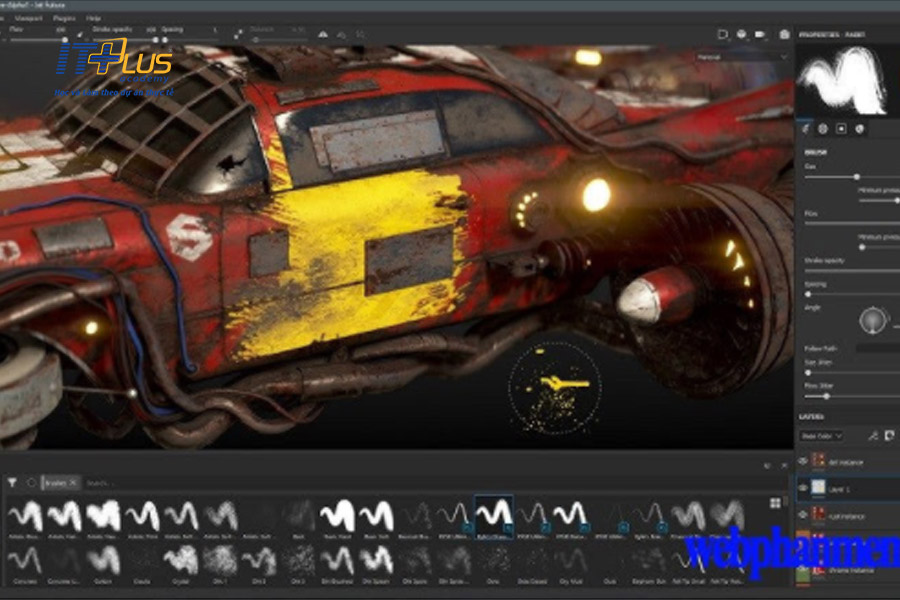Adjust the brush Size slider
This screenshot has width=900, height=600.
[829, 176]
